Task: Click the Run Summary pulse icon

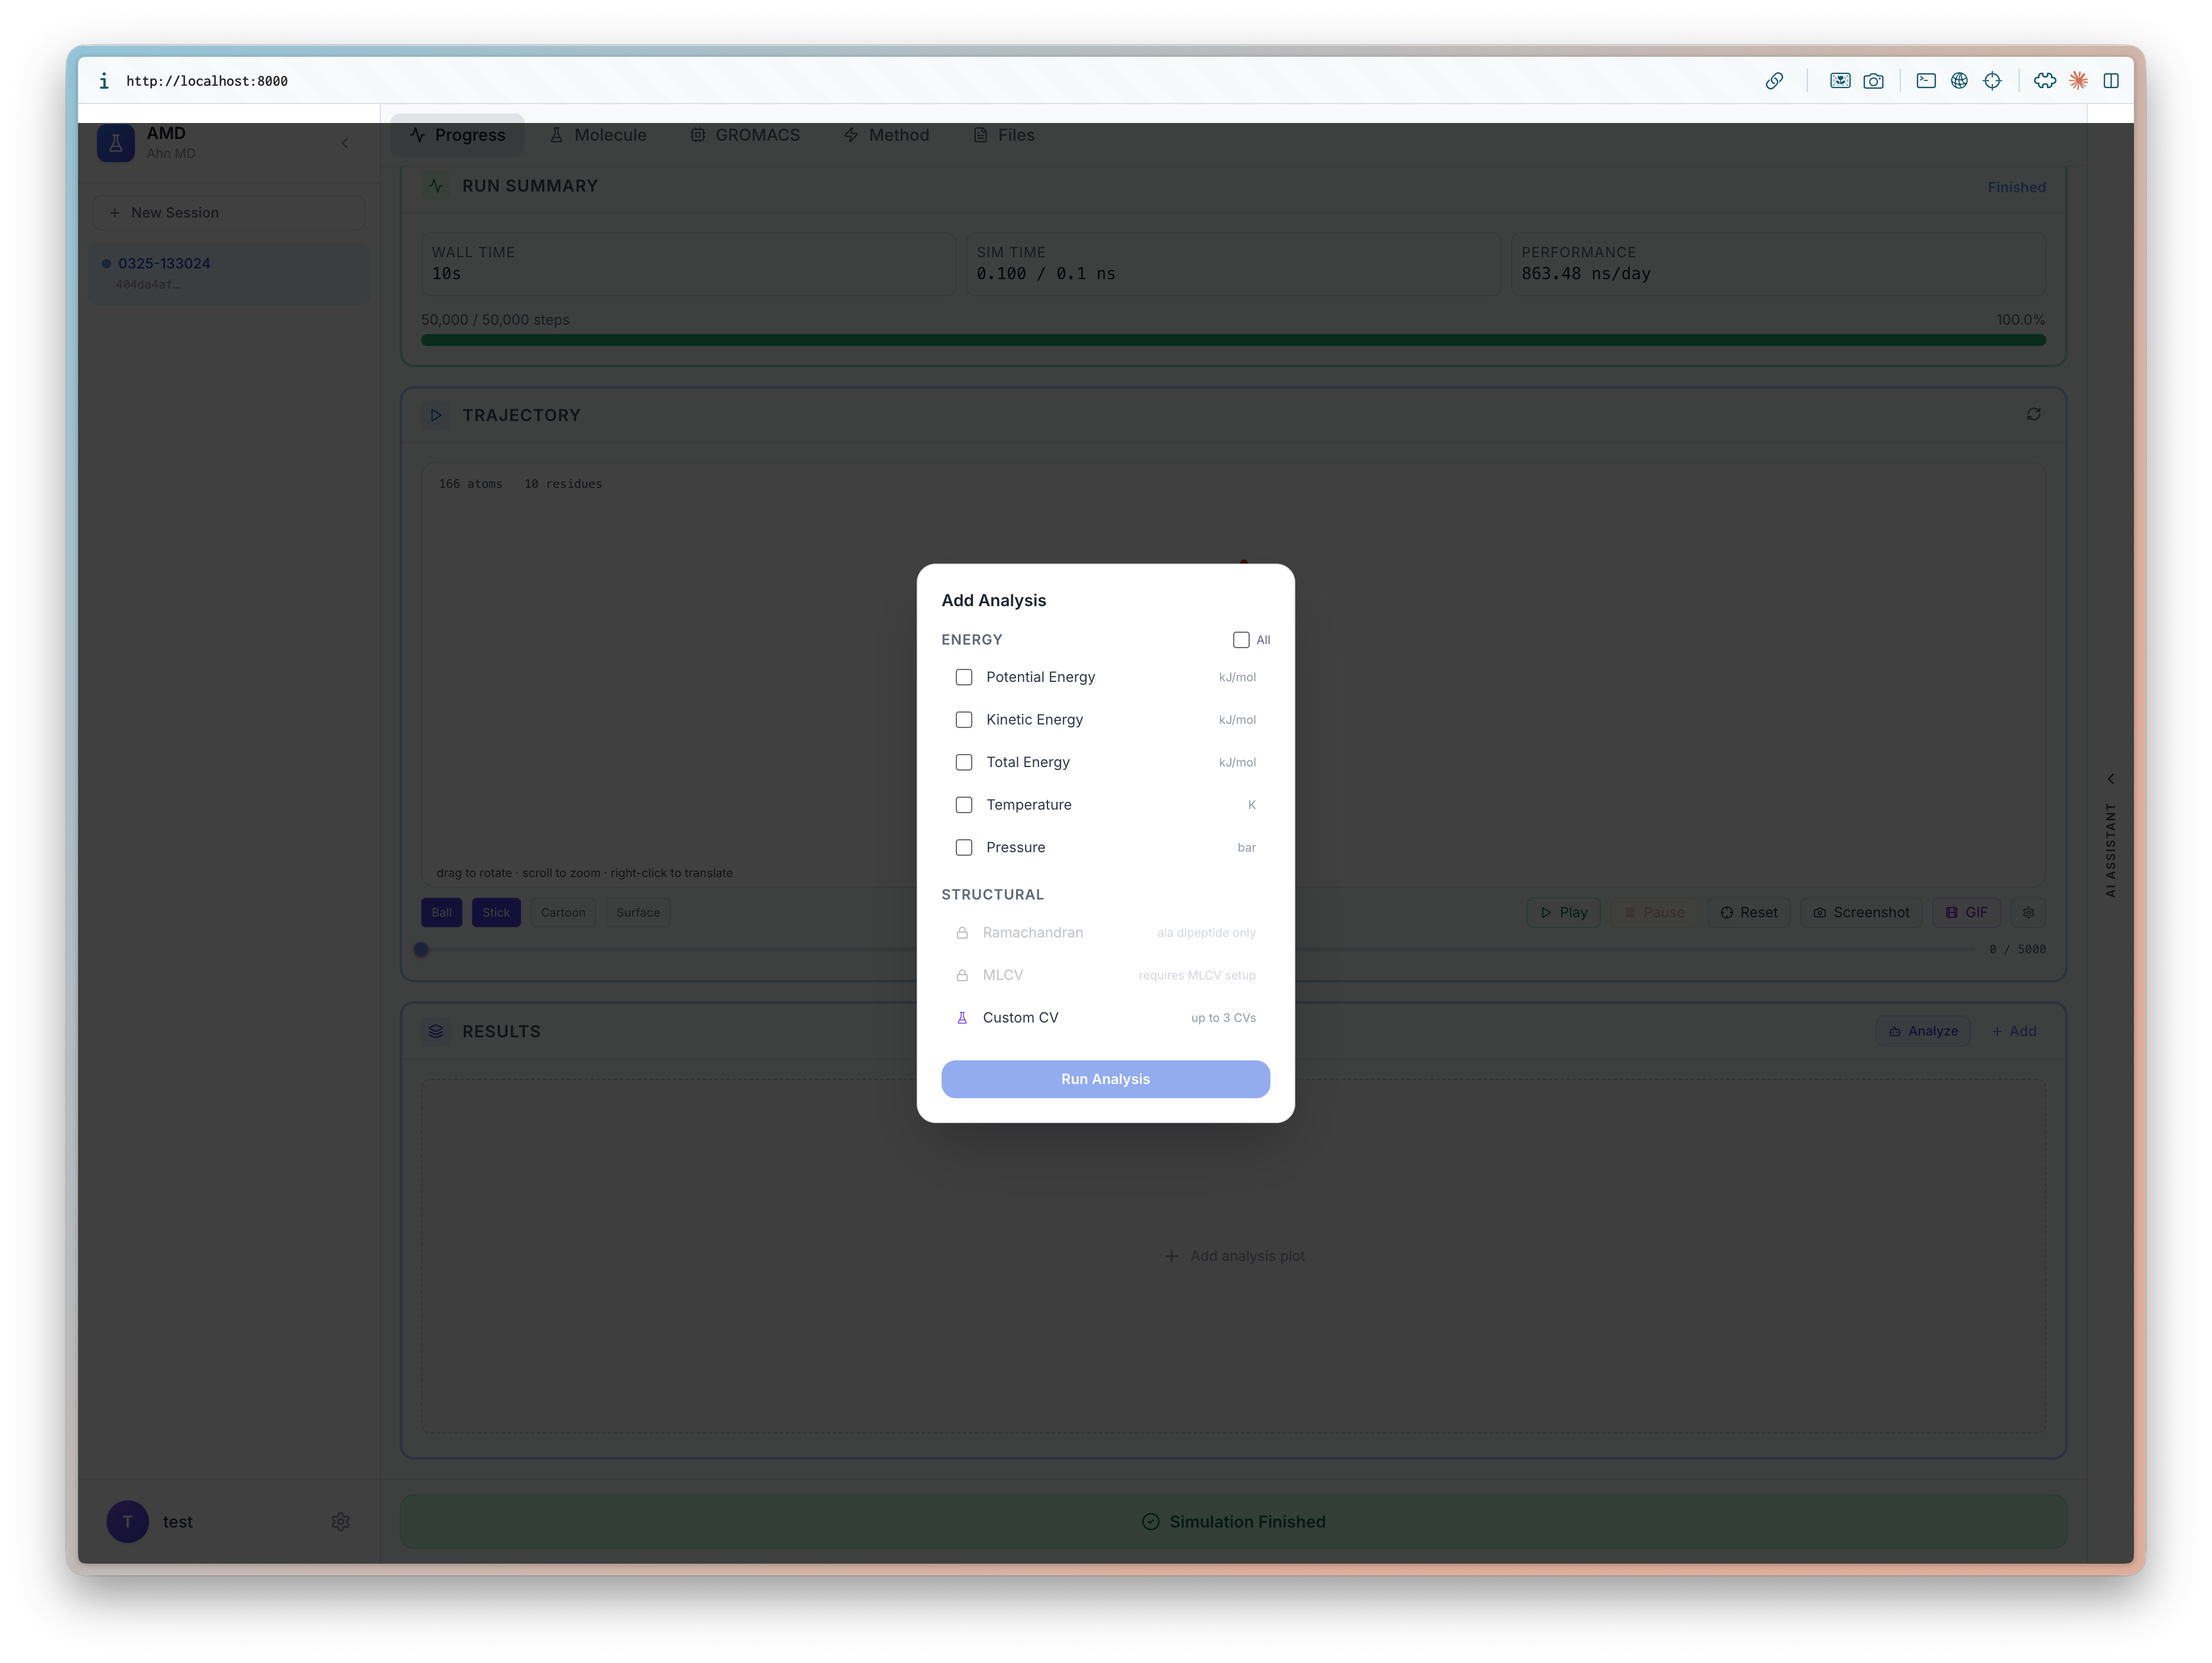Action: tap(436, 186)
